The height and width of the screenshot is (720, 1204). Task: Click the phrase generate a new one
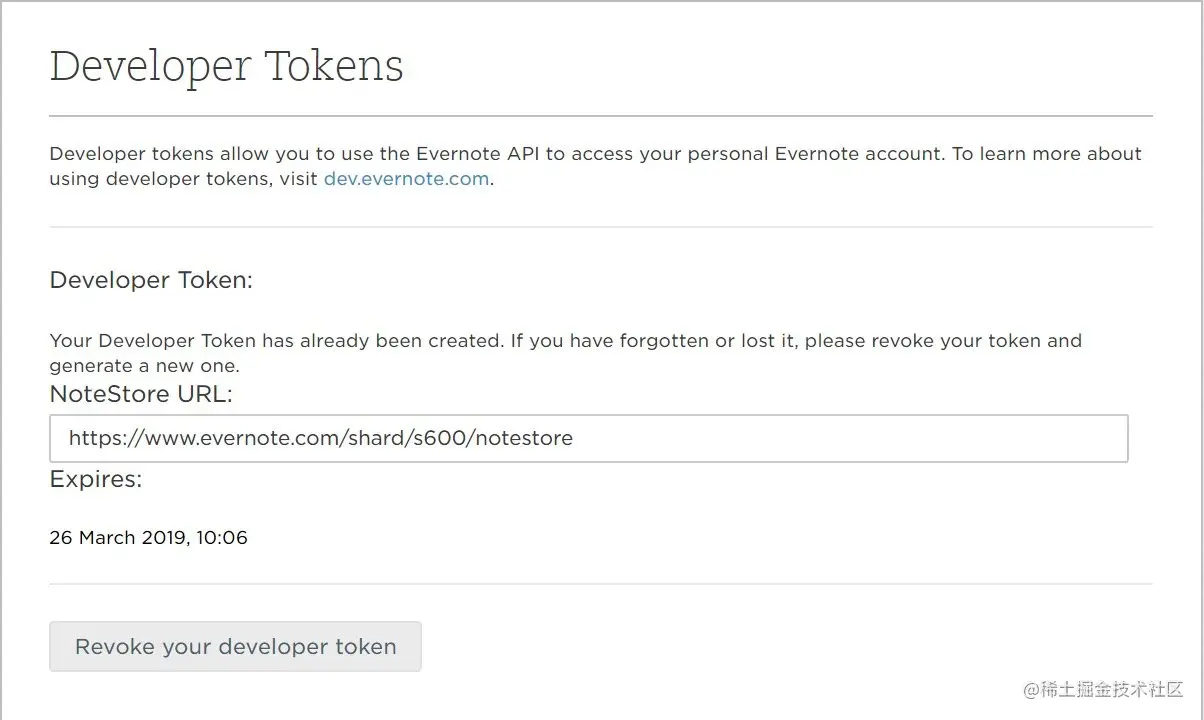144,366
